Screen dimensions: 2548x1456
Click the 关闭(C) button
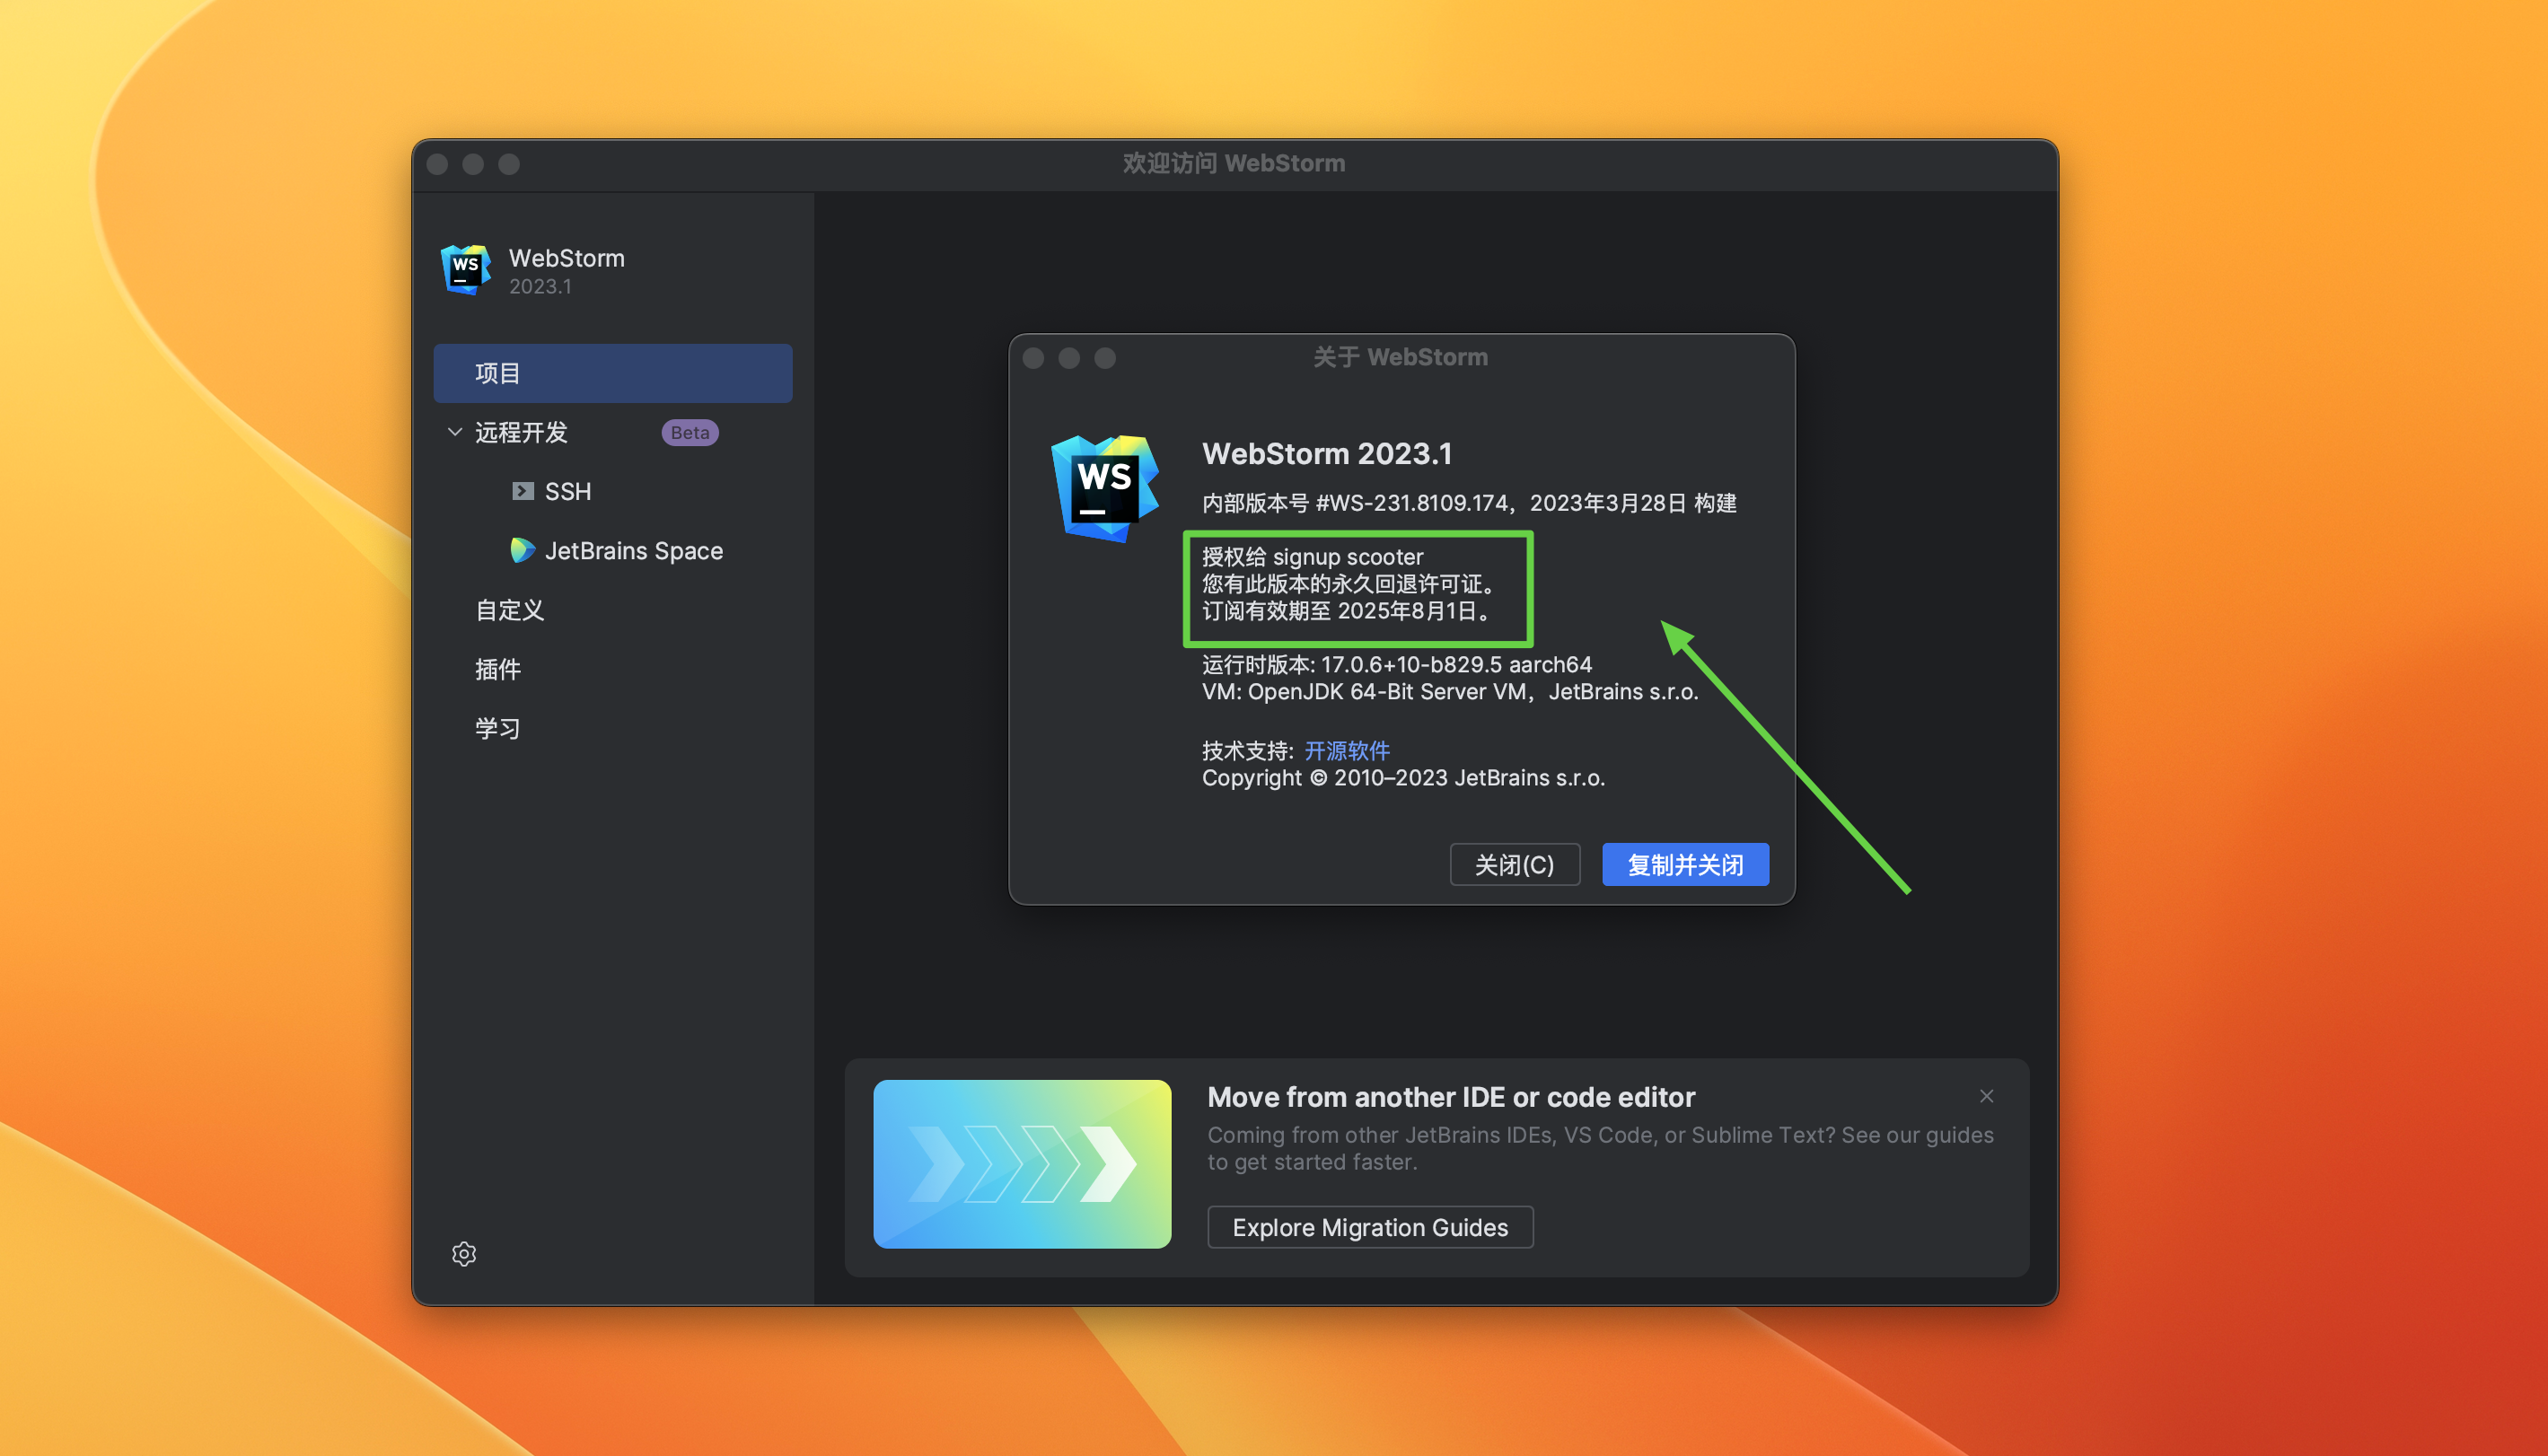click(x=1515, y=864)
